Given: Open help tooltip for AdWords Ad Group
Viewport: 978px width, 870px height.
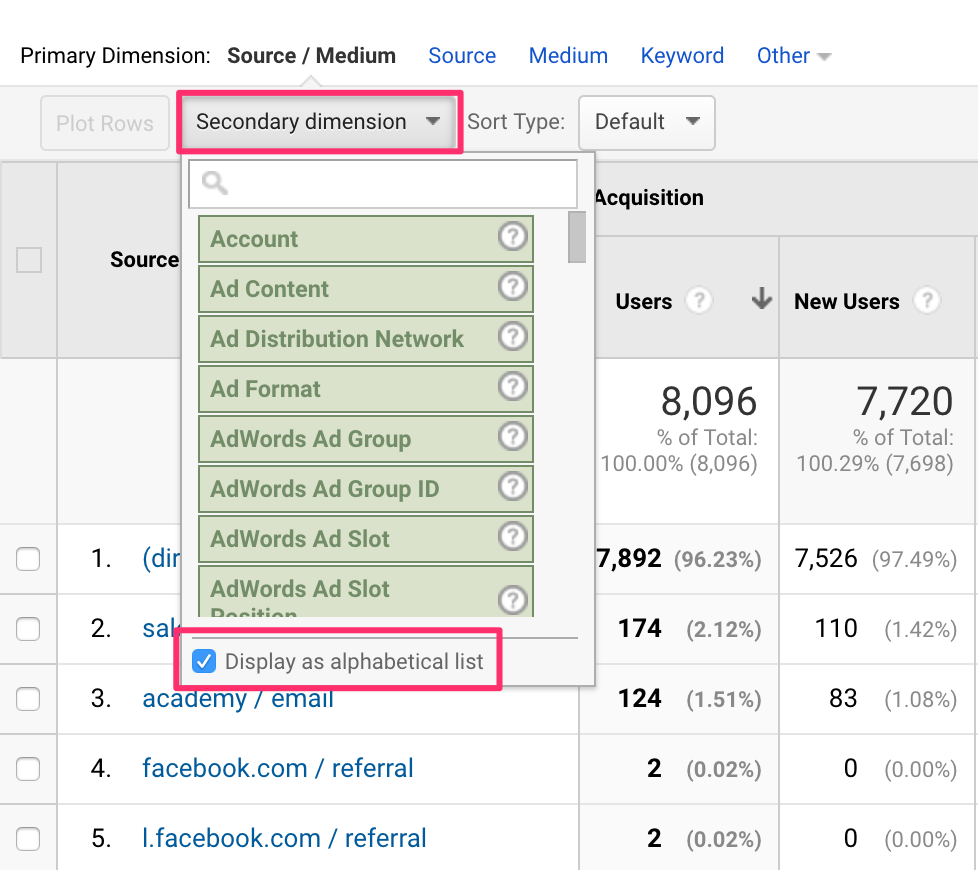Looking at the screenshot, I should pyautogui.click(x=513, y=438).
